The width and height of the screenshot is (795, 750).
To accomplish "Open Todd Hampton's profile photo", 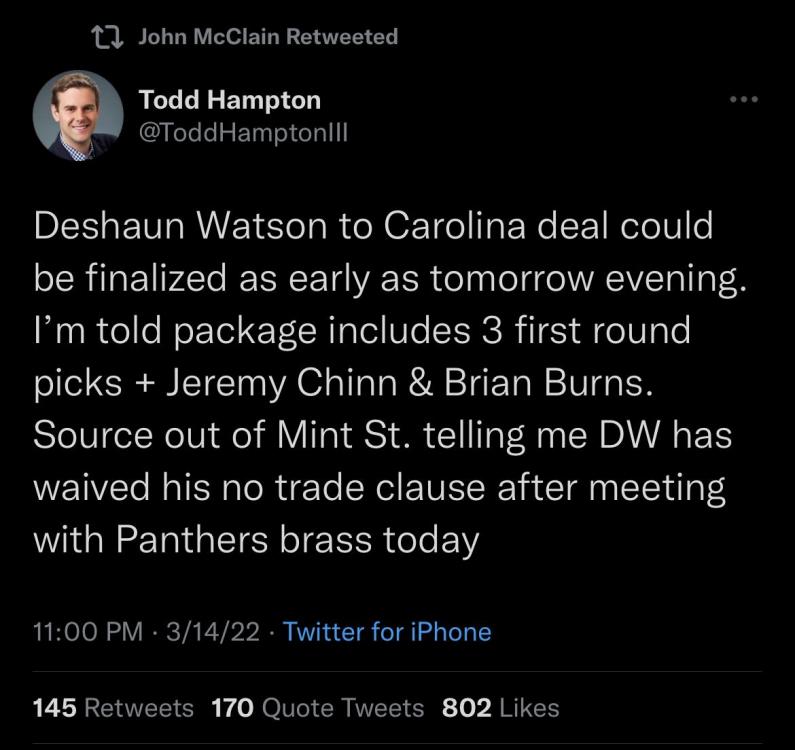I will point(77,115).
